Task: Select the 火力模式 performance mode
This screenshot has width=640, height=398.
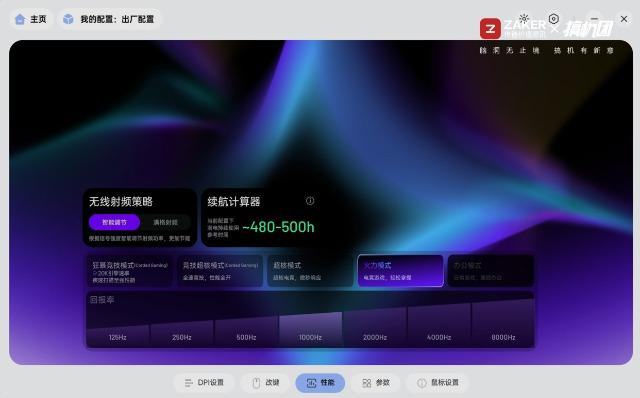Action: click(400, 271)
